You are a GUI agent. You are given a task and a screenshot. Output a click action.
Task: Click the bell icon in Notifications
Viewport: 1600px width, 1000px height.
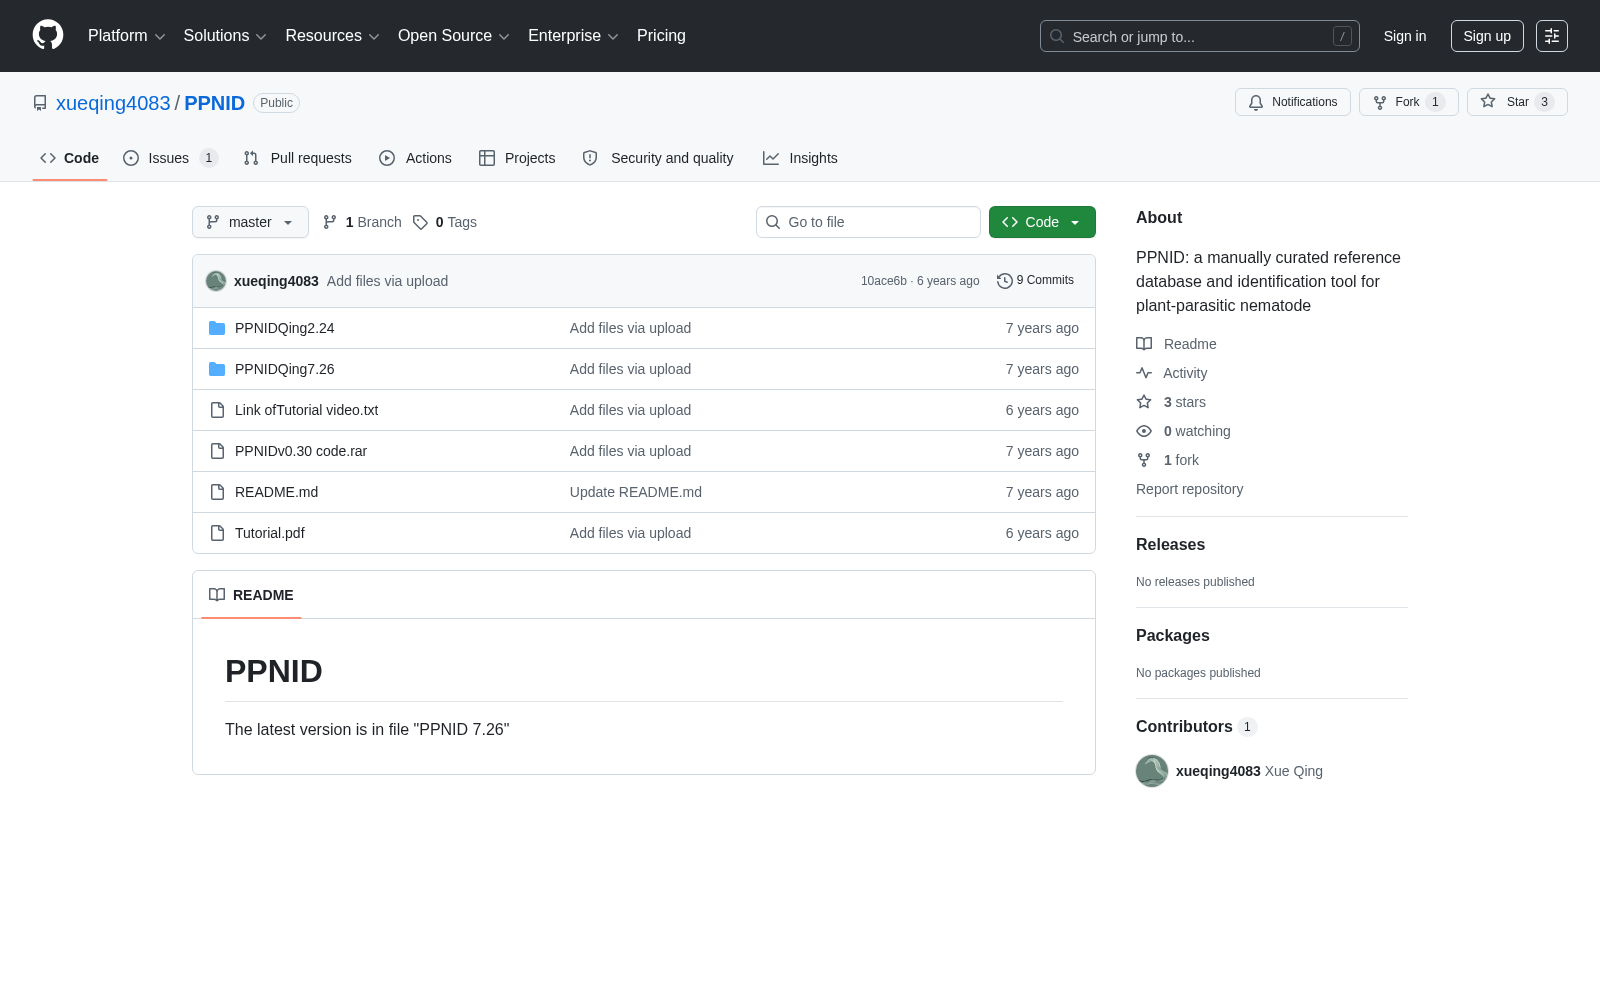[1256, 102]
